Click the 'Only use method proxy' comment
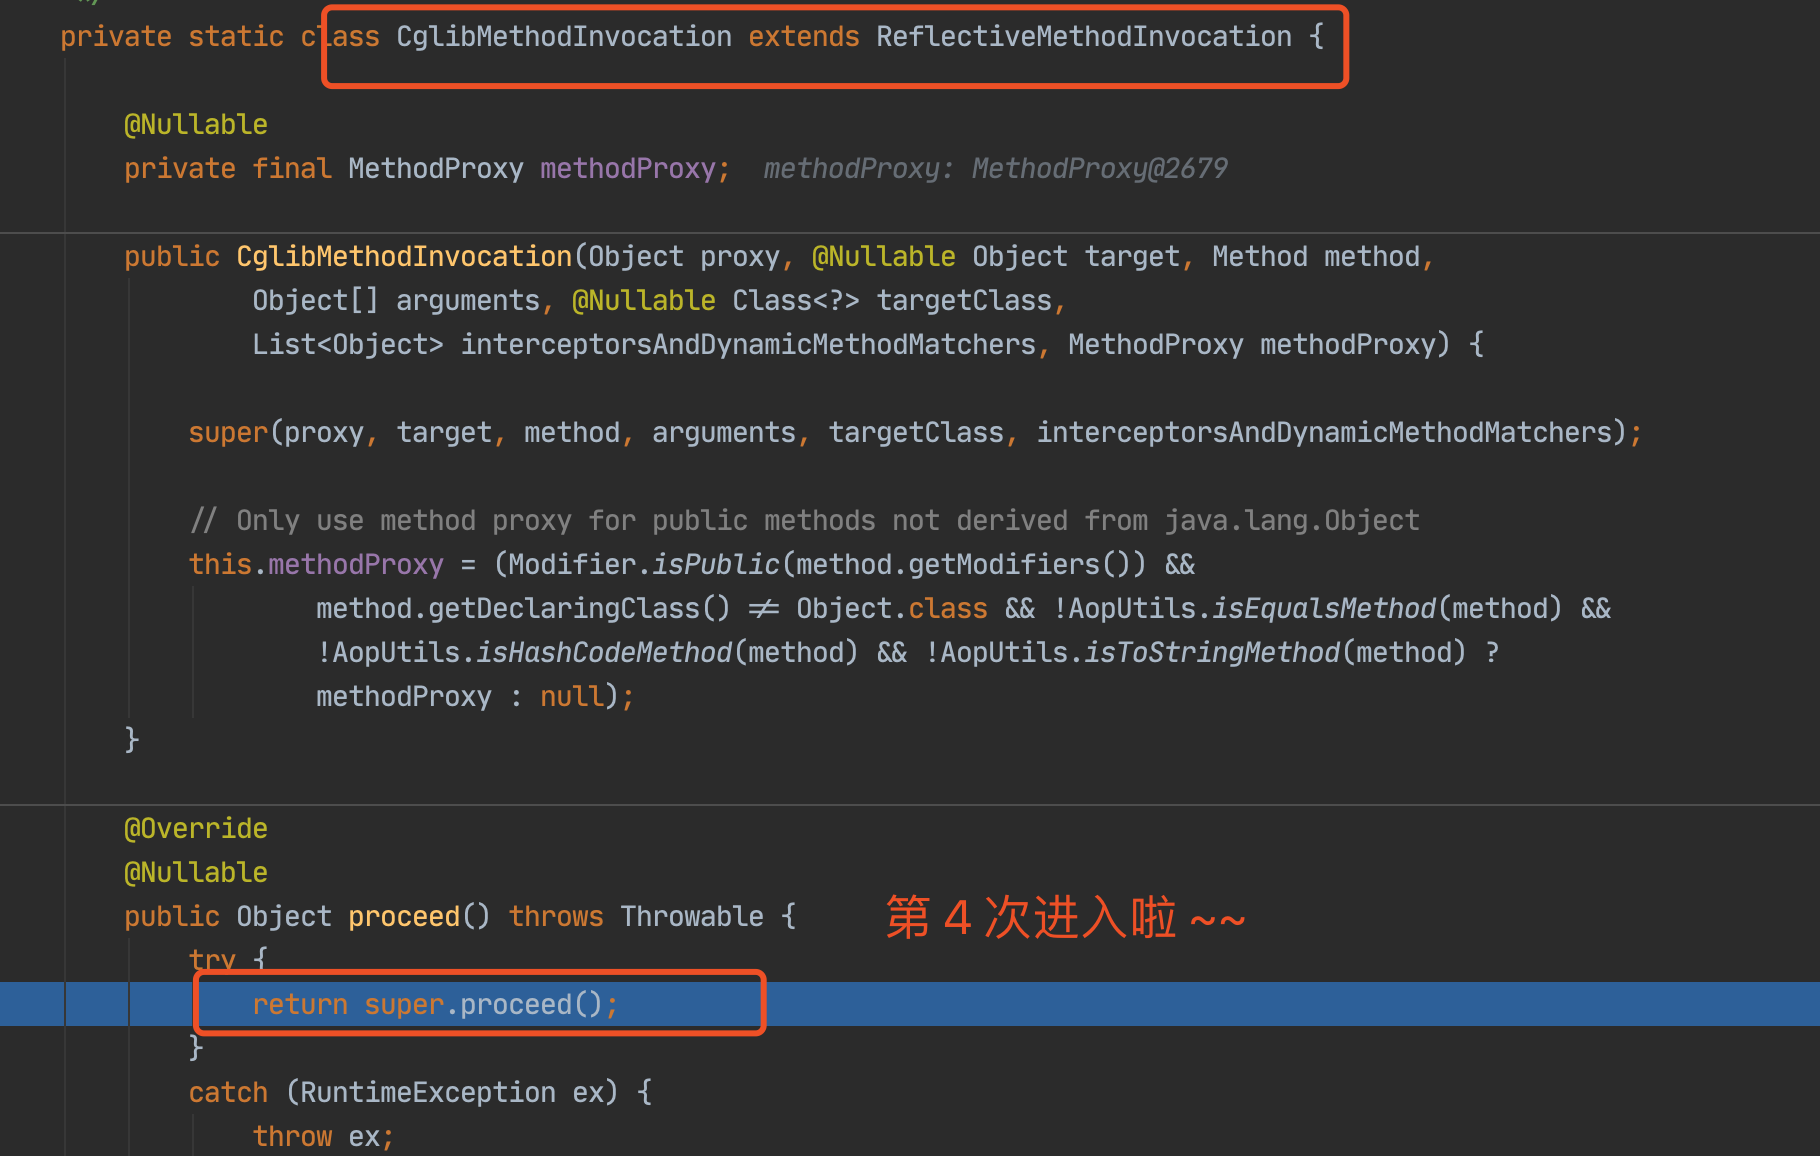This screenshot has height=1156, width=1820. coord(804,521)
